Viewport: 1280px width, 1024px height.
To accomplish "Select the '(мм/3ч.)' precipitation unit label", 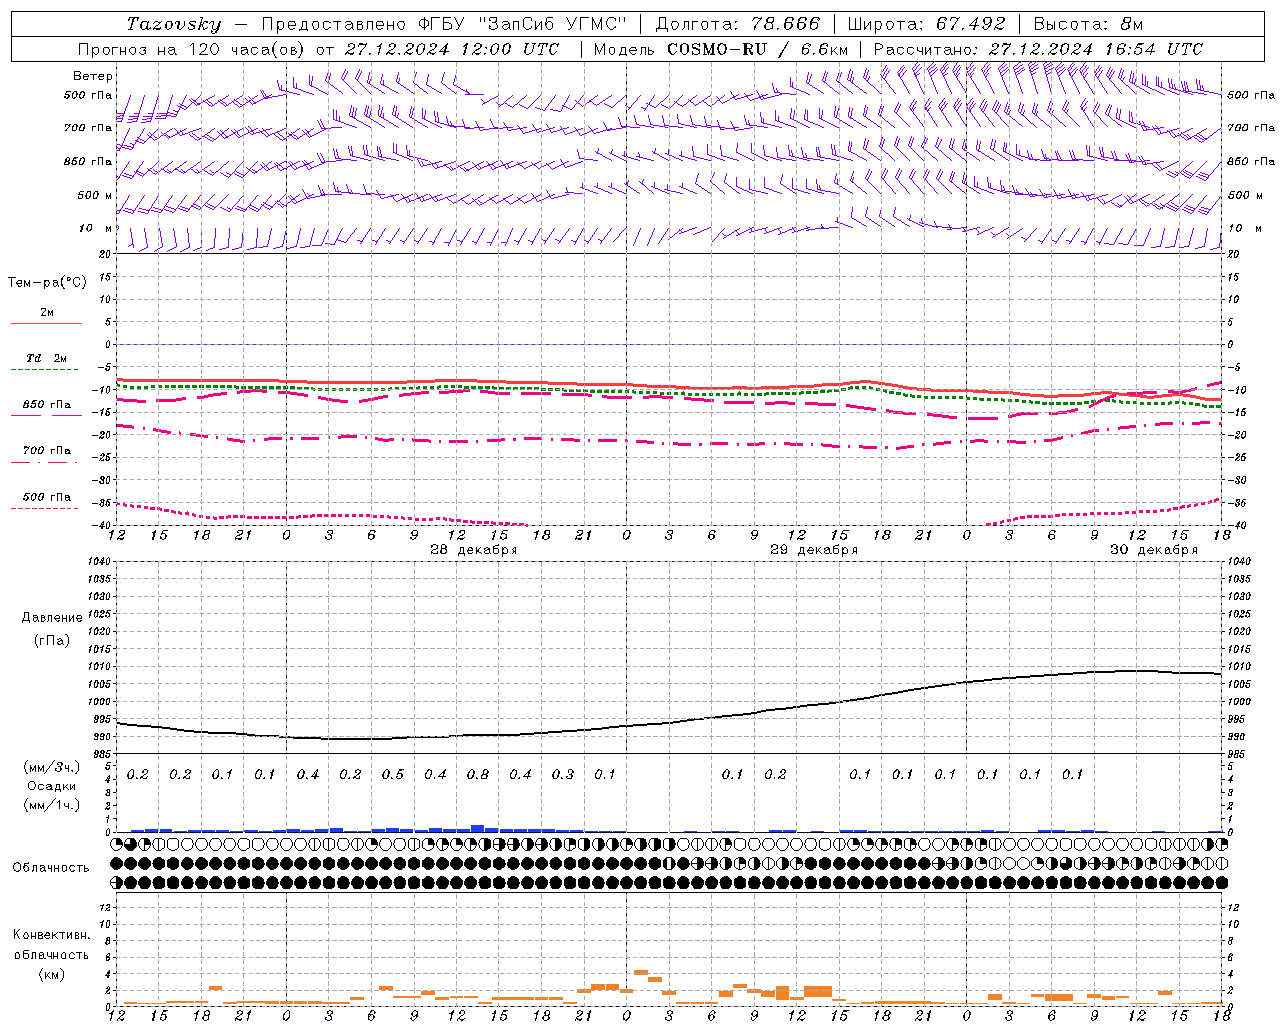I will 52,767.
